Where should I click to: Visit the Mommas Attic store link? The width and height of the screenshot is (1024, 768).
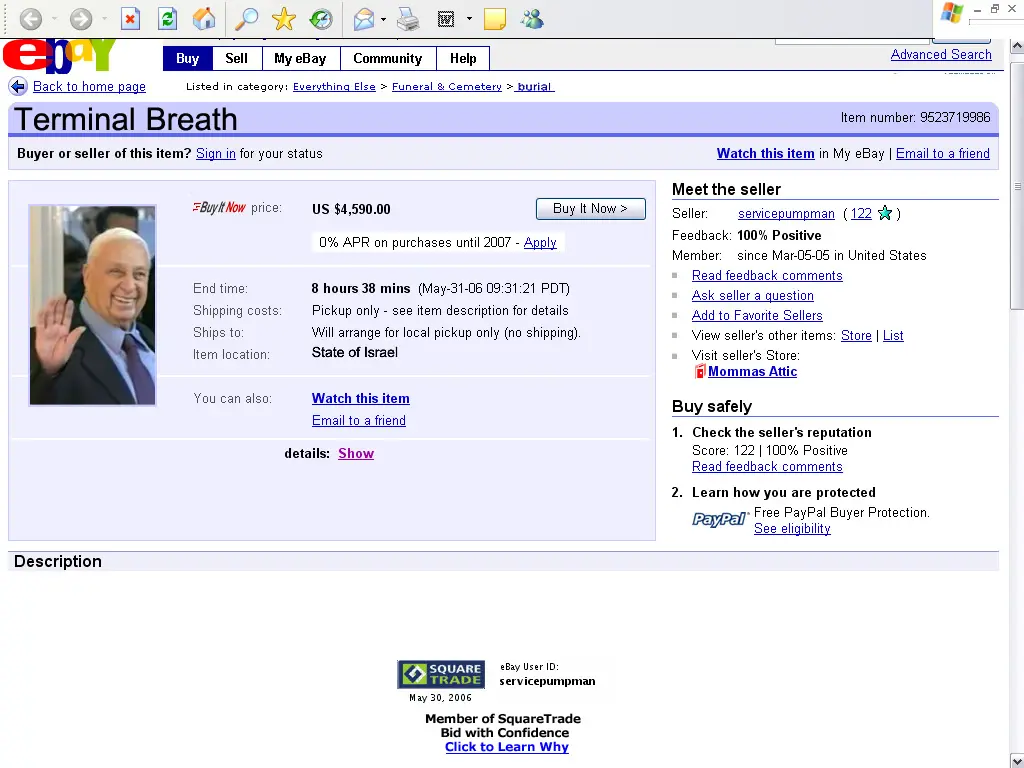click(752, 372)
